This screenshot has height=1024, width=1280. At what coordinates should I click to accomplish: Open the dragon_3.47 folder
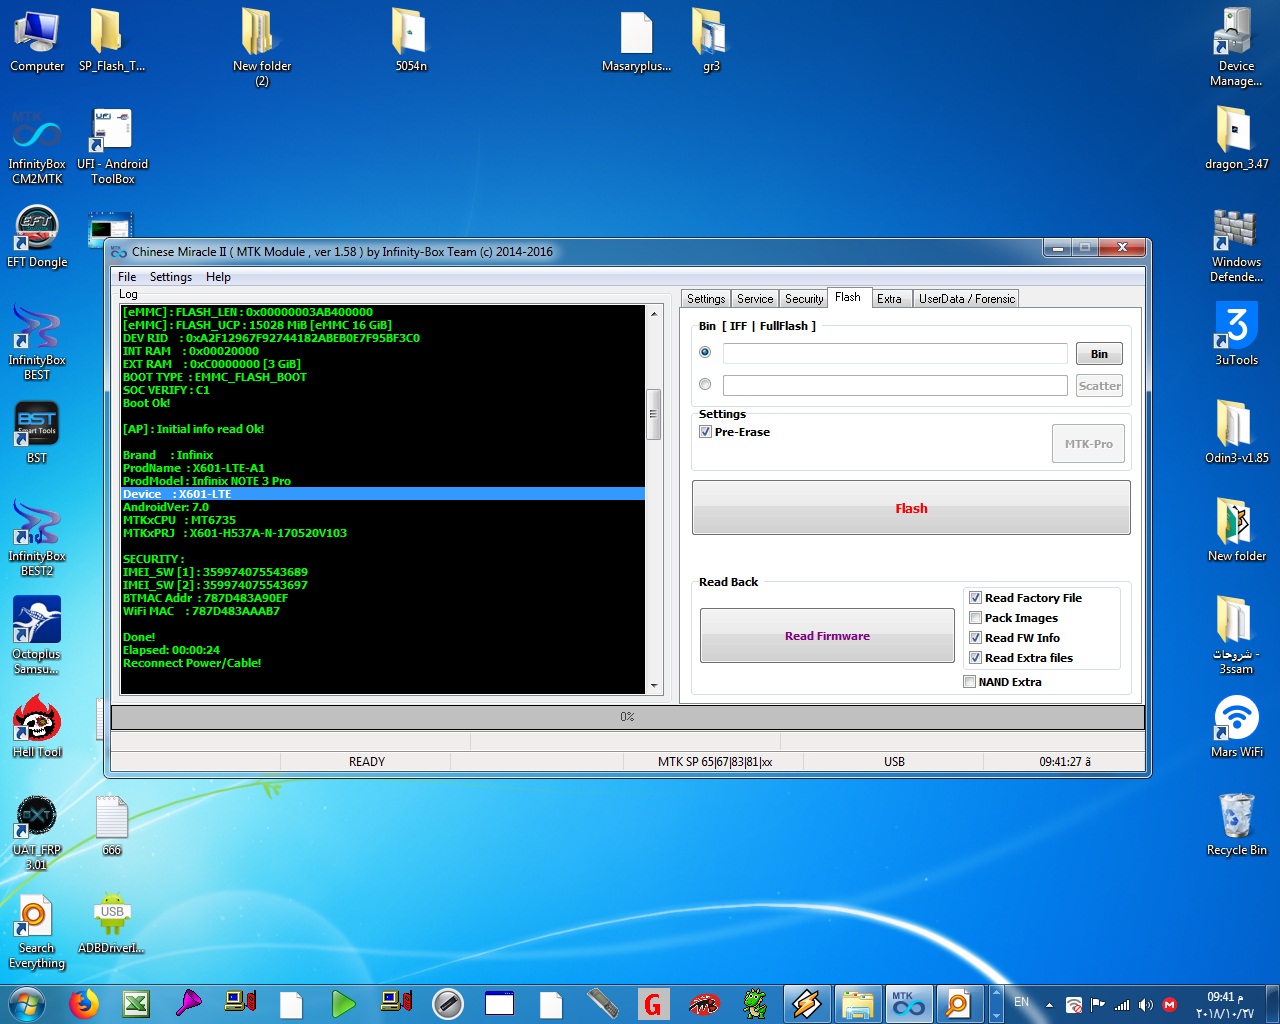(1236, 138)
